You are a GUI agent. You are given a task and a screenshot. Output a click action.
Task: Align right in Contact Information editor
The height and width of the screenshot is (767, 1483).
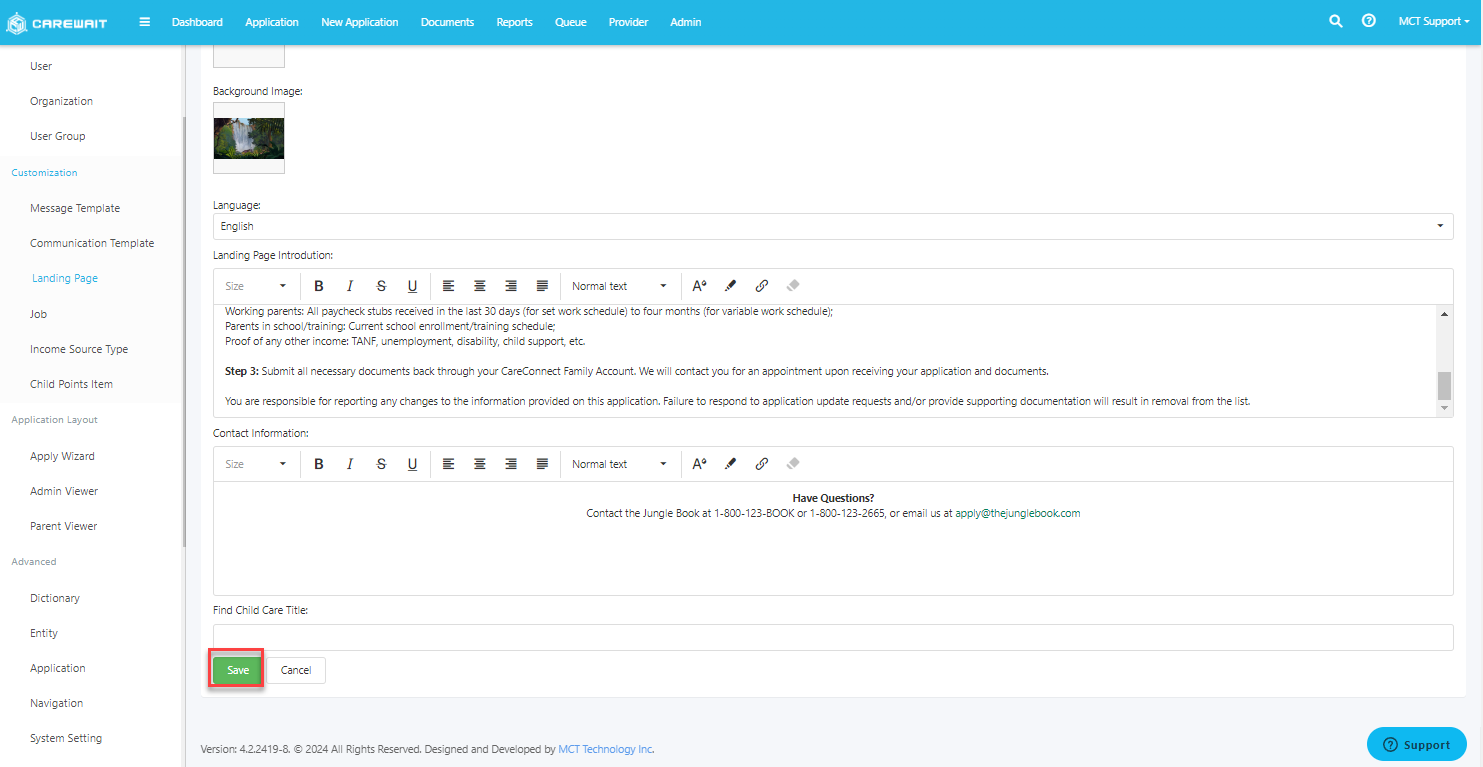coord(511,464)
